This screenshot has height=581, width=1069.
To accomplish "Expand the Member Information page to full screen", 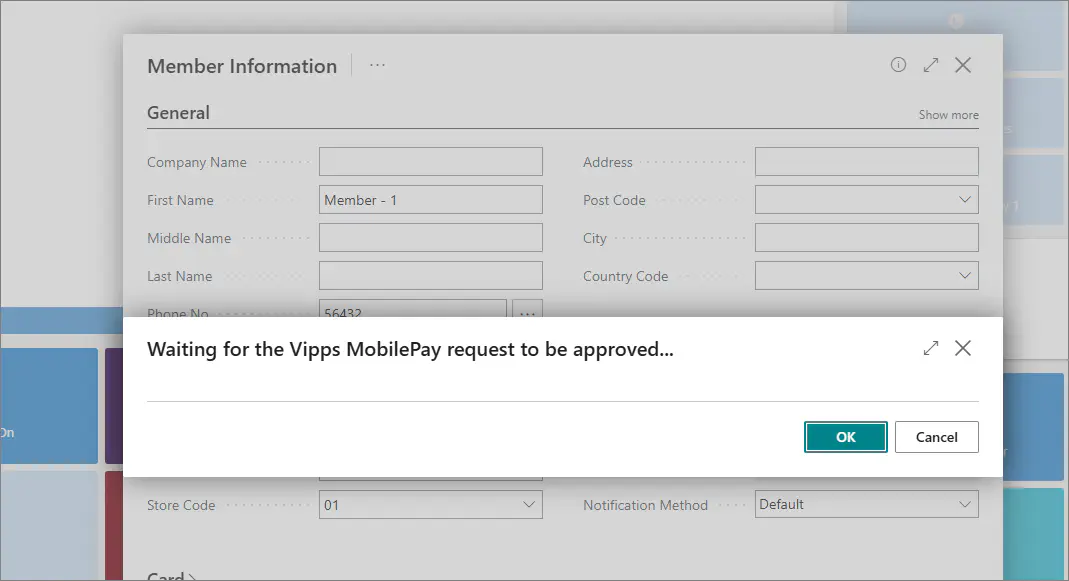I will click(931, 65).
